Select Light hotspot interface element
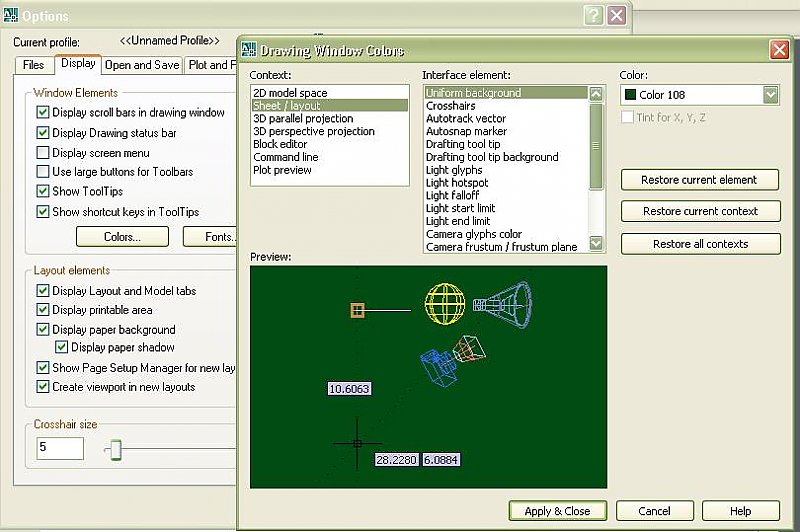 506,183
